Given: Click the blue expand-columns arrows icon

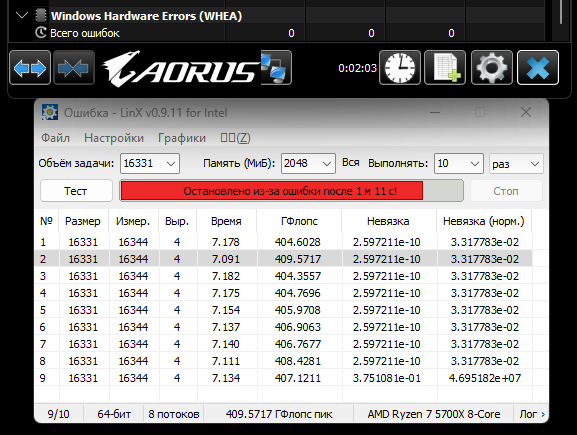Looking at the screenshot, I should click(30, 68).
